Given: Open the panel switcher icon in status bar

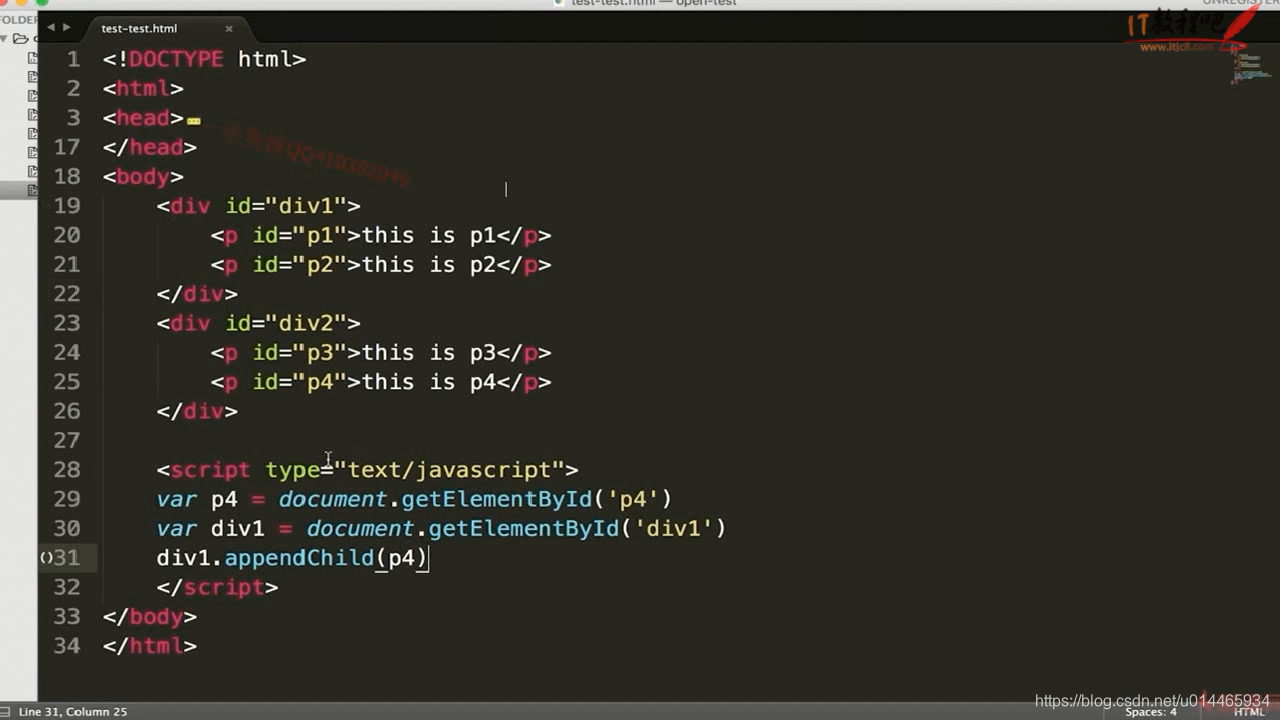Looking at the screenshot, I should 4,711.
